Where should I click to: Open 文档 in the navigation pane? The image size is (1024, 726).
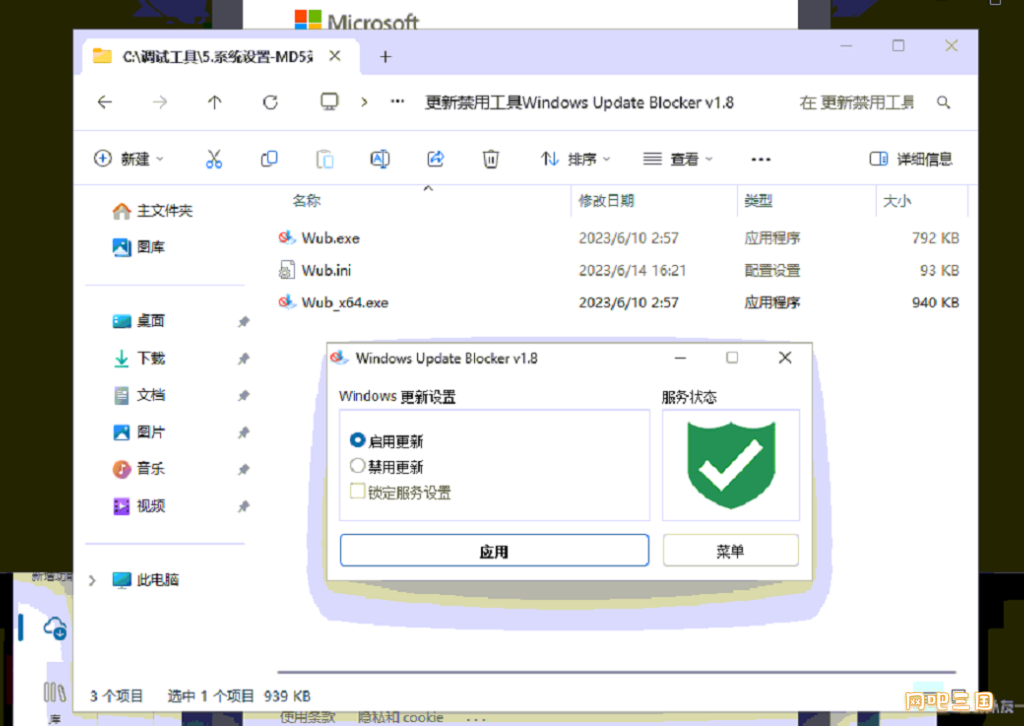coord(138,395)
